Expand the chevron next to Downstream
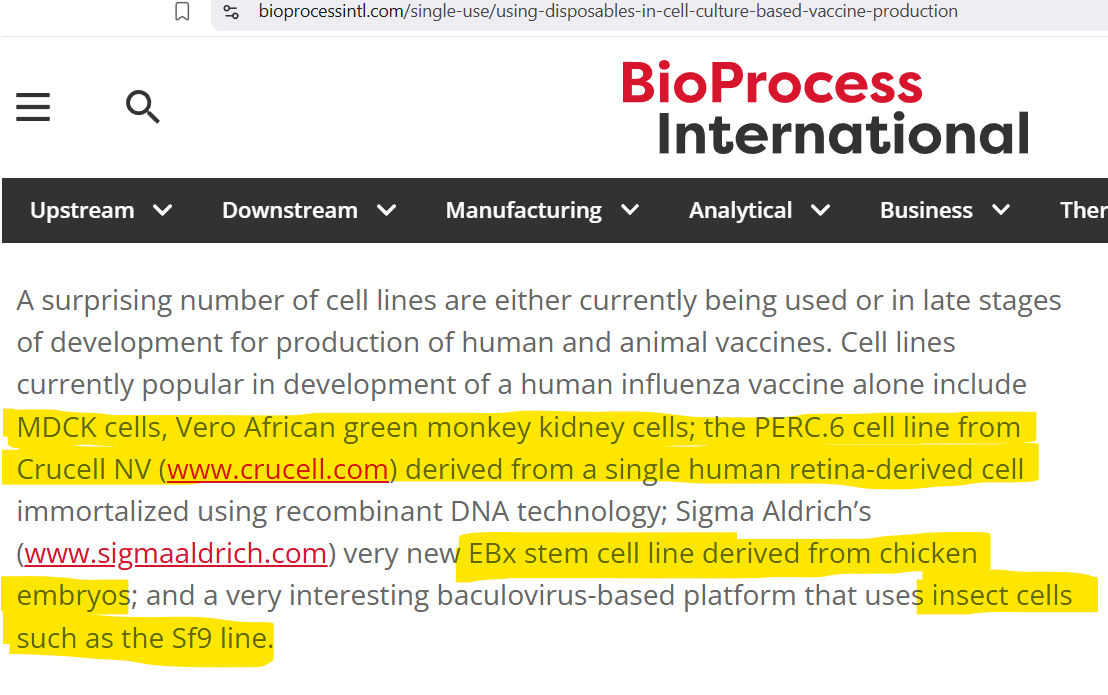The height and width of the screenshot is (695, 1108). (x=387, y=210)
